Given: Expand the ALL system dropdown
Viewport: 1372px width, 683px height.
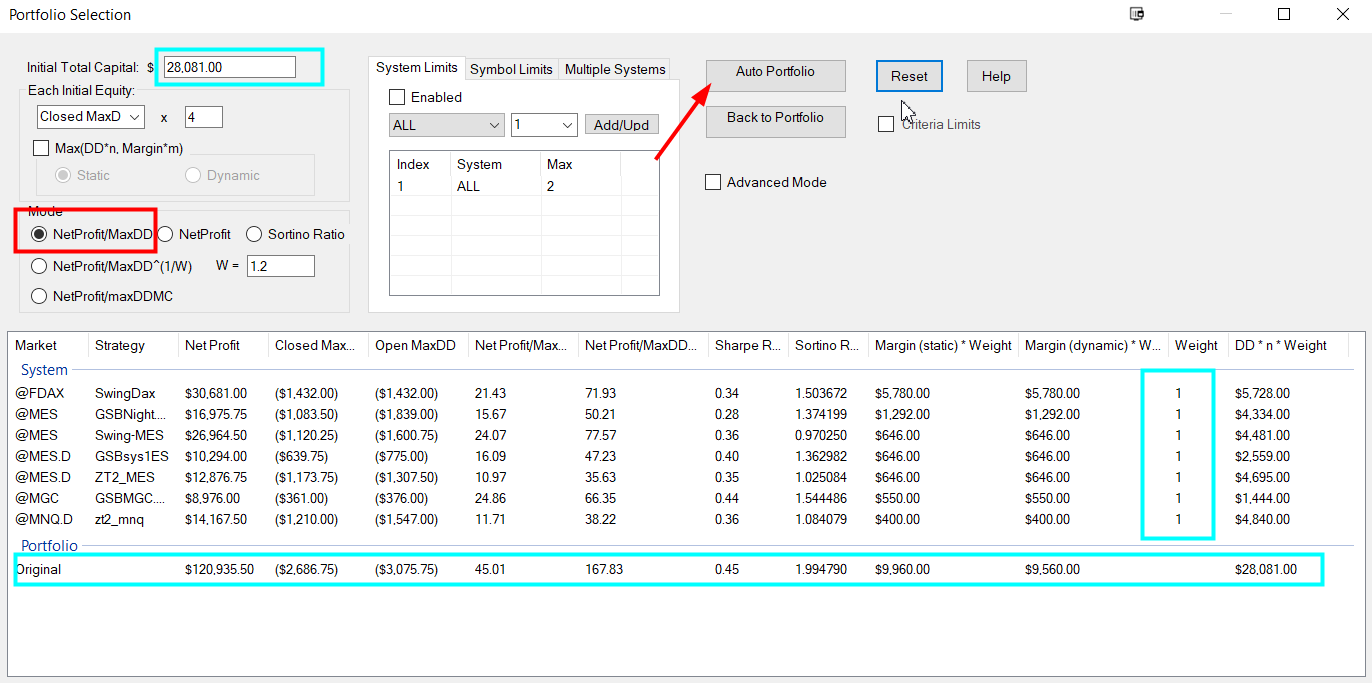Looking at the screenshot, I should click(x=447, y=125).
